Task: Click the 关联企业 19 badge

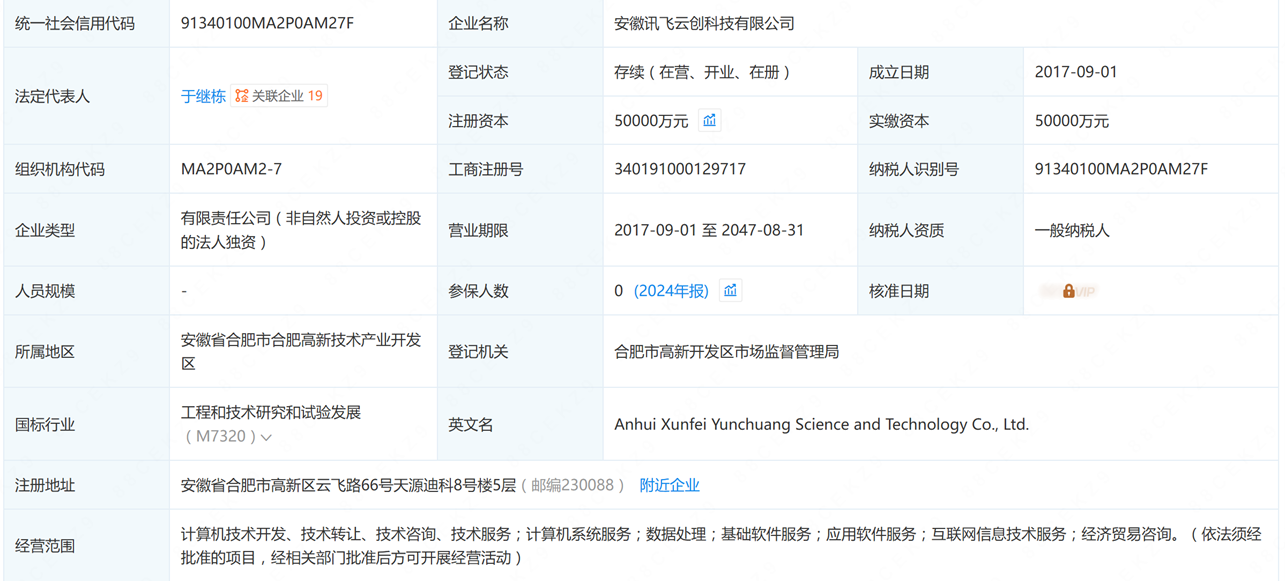Action: 286,96
